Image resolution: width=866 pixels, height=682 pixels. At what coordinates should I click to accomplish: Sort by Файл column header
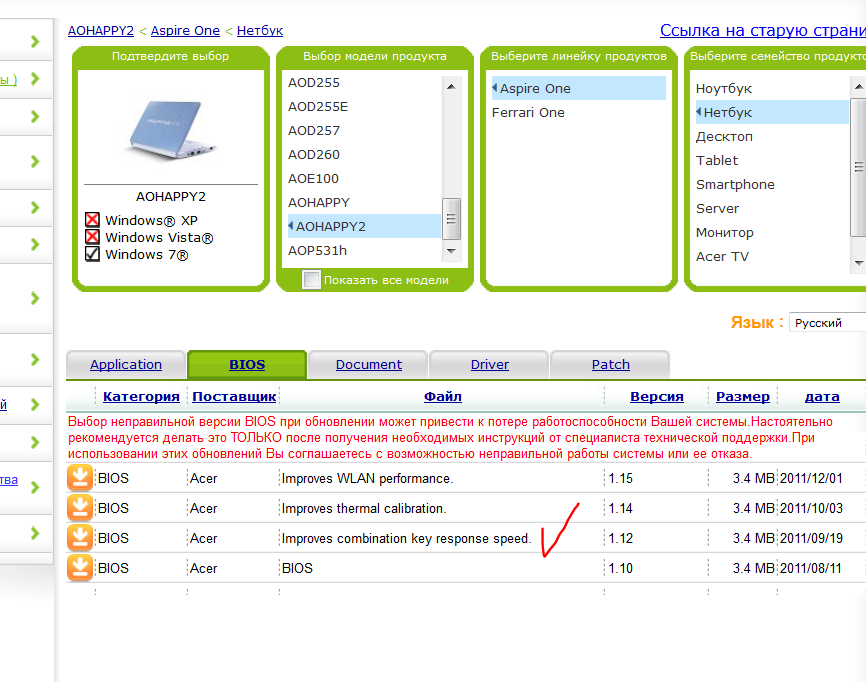[442, 396]
